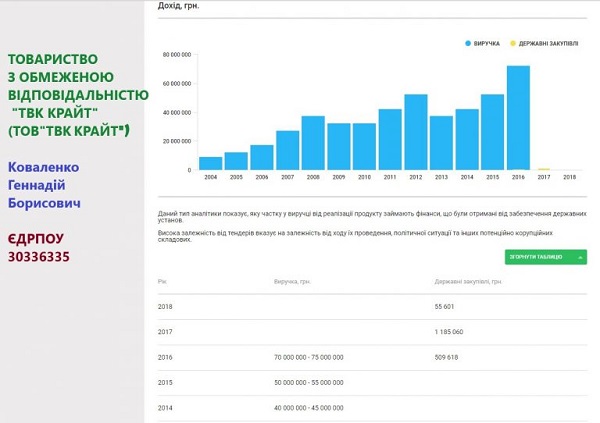Click the company name "ТВК КРАЙТ"
Screen dimensions: 600x423
[x=55, y=113]
